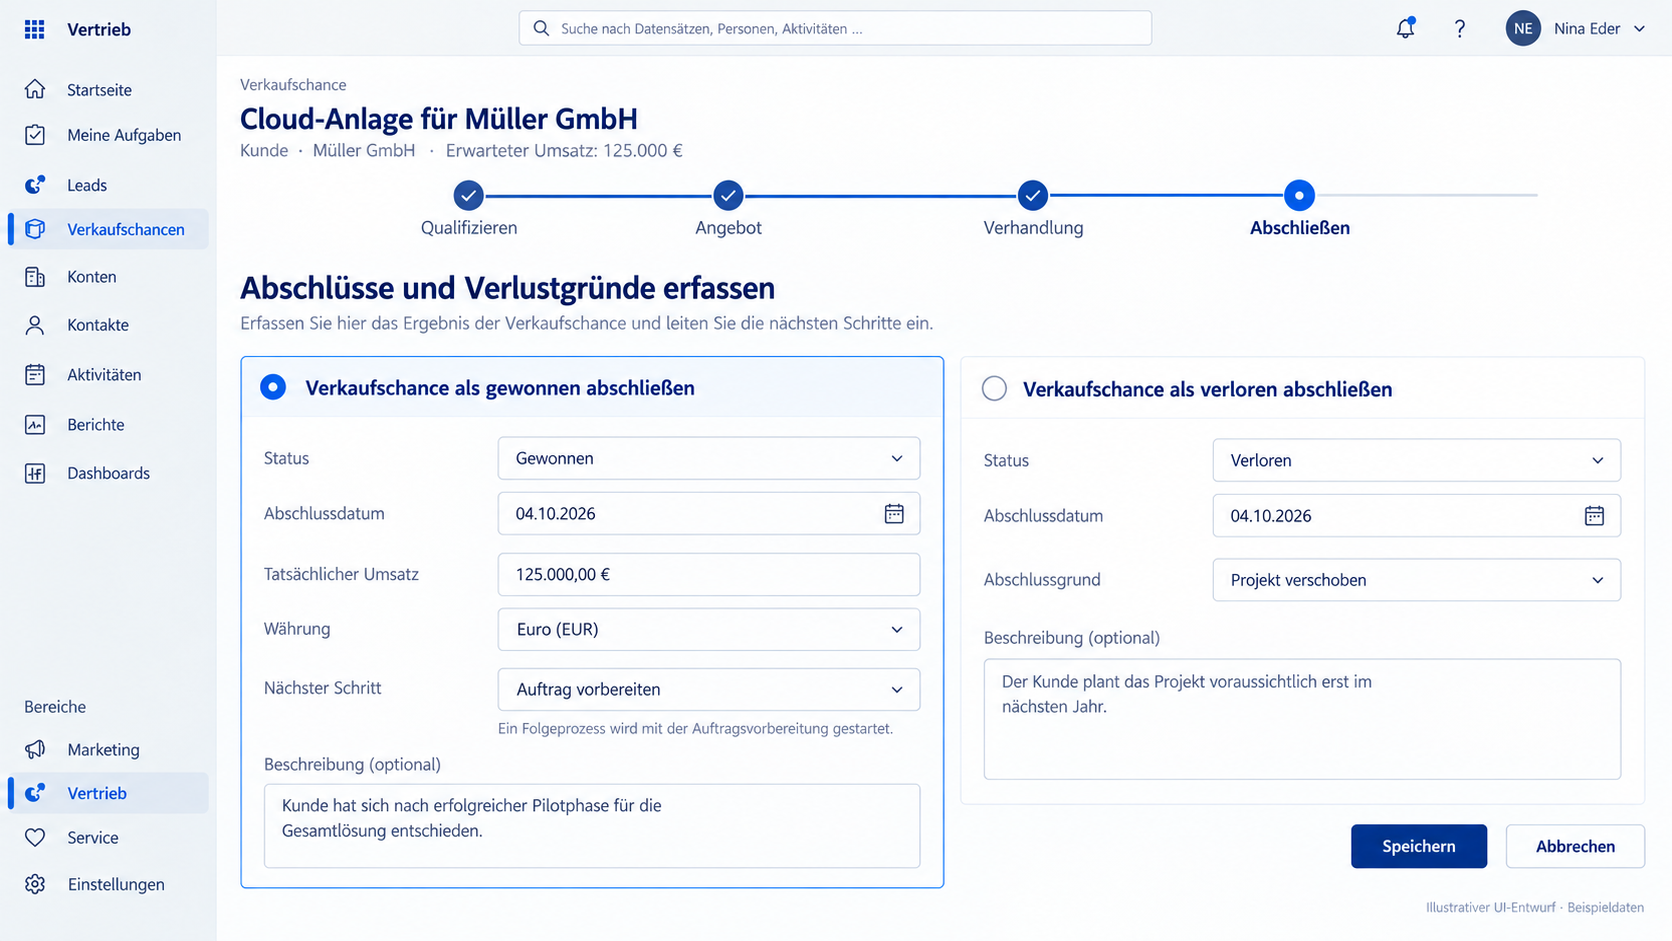
Task: Click the Speichern button
Action: click(x=1419, y=846)
